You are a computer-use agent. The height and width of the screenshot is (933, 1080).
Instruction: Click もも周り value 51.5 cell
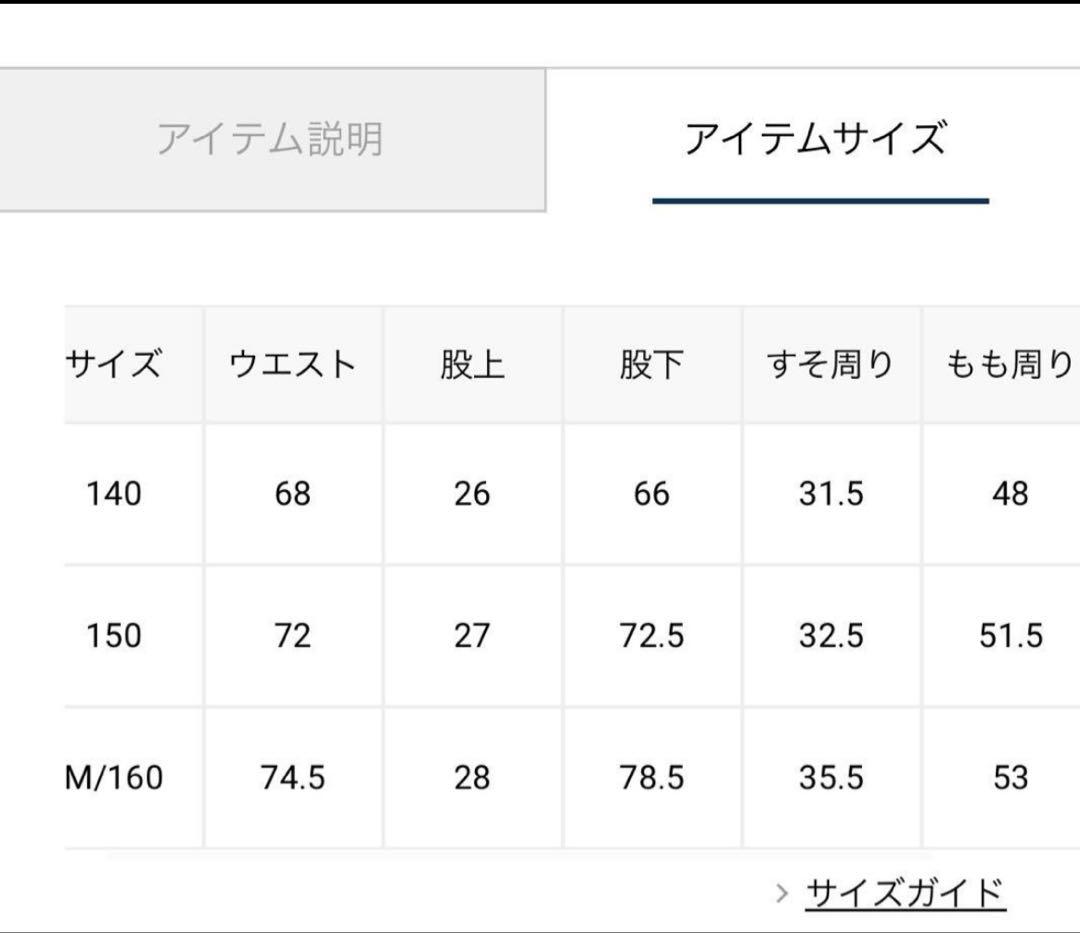(1010, 636)
